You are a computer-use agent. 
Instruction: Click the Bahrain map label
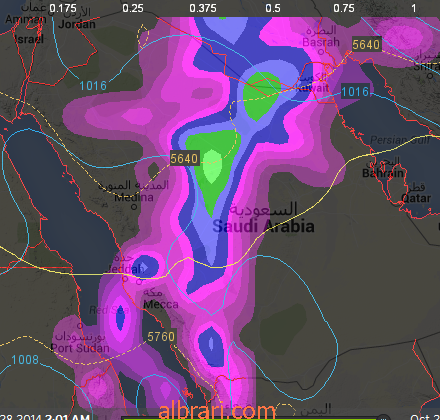[x=383, y=173]
